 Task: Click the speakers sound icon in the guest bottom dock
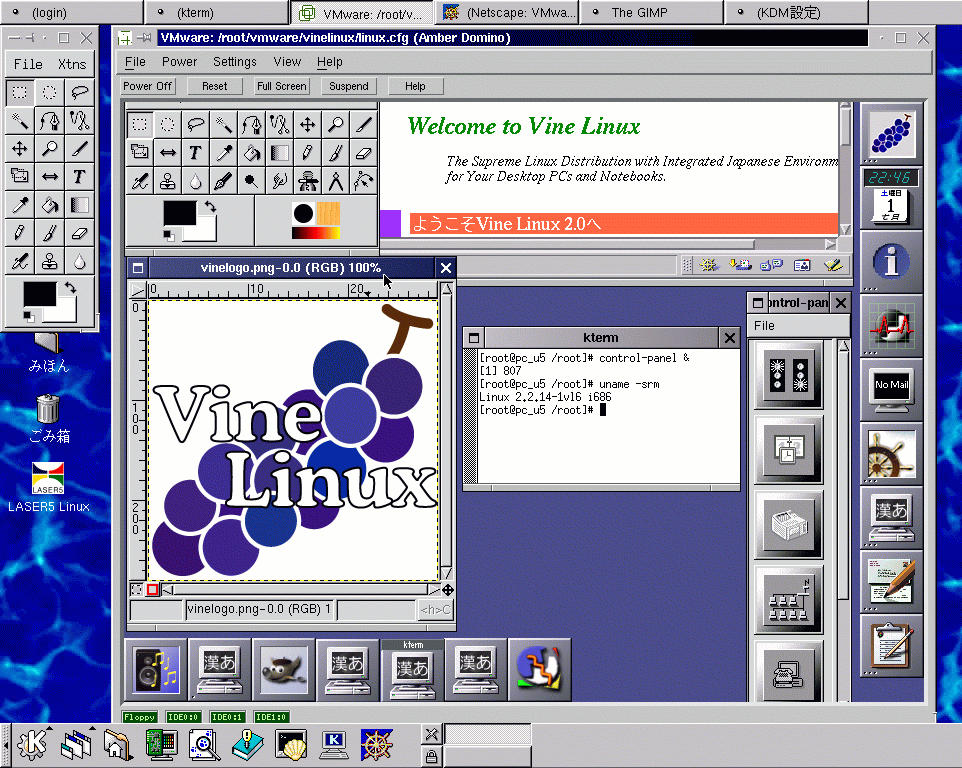156,670
